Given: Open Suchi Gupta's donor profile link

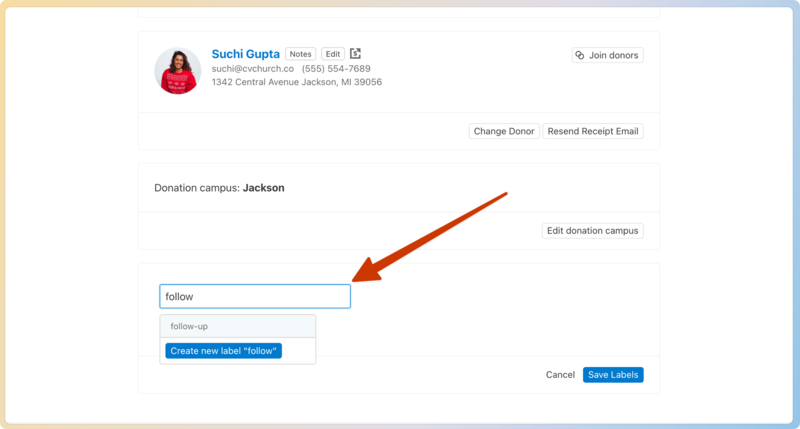Looking at the screenshot, I should (245, 54).
